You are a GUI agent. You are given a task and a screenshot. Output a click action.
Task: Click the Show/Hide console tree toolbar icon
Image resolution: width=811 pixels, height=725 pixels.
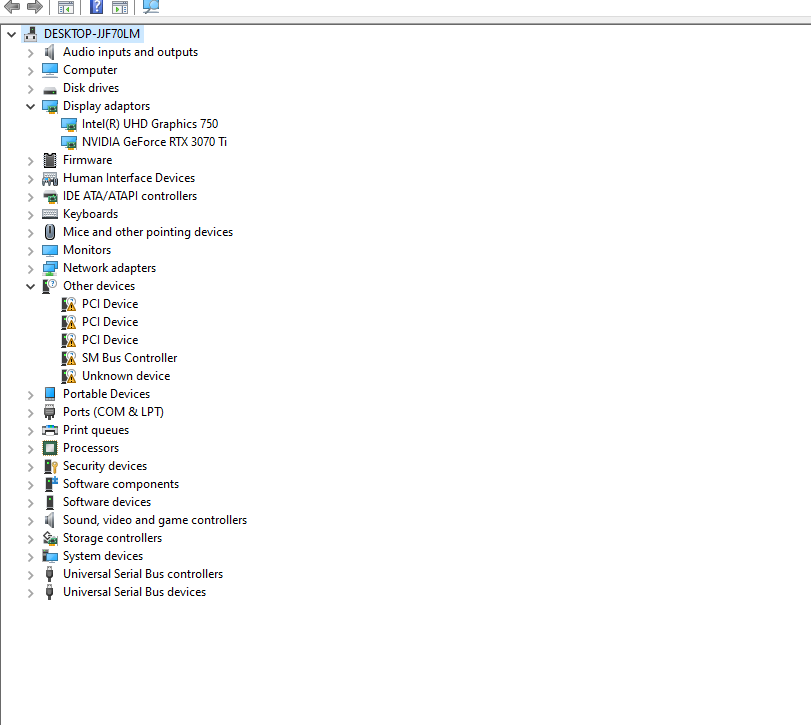[66, 7]
